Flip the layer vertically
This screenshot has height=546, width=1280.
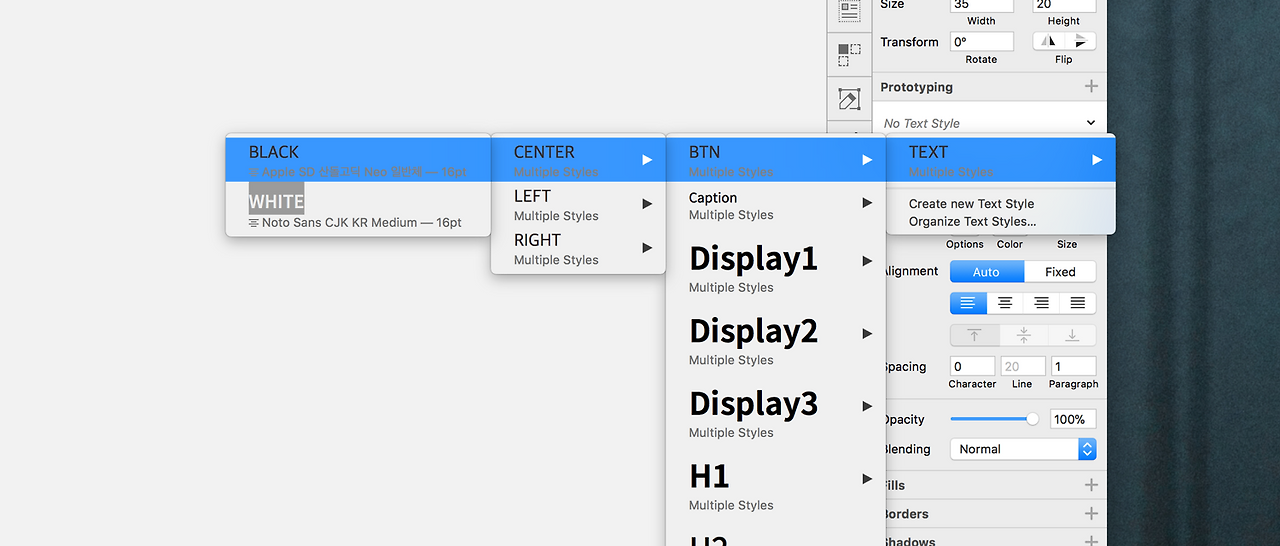point(1080,41)
